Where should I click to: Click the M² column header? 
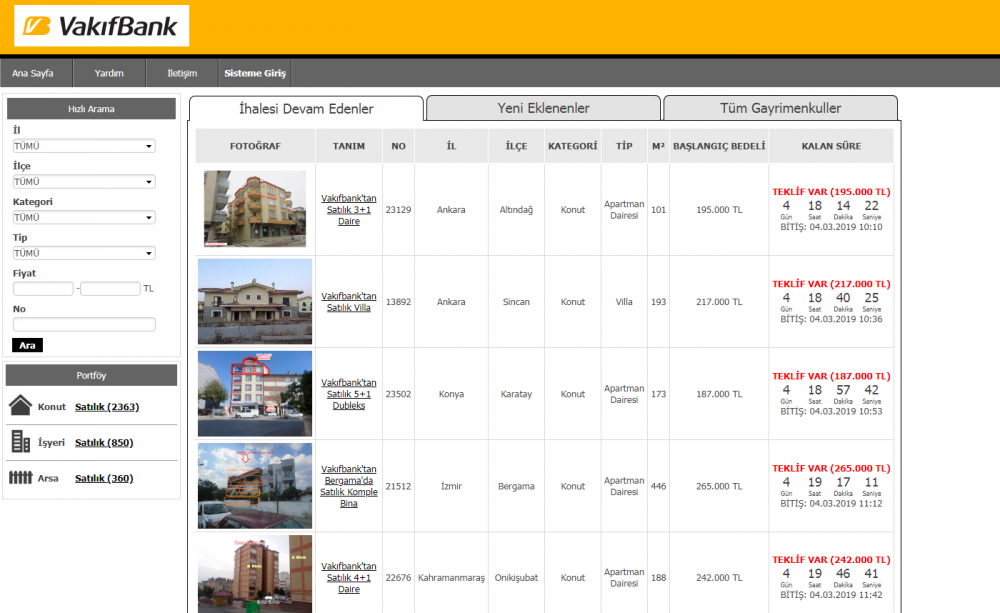pyautogui.click(x=659, y=146)
